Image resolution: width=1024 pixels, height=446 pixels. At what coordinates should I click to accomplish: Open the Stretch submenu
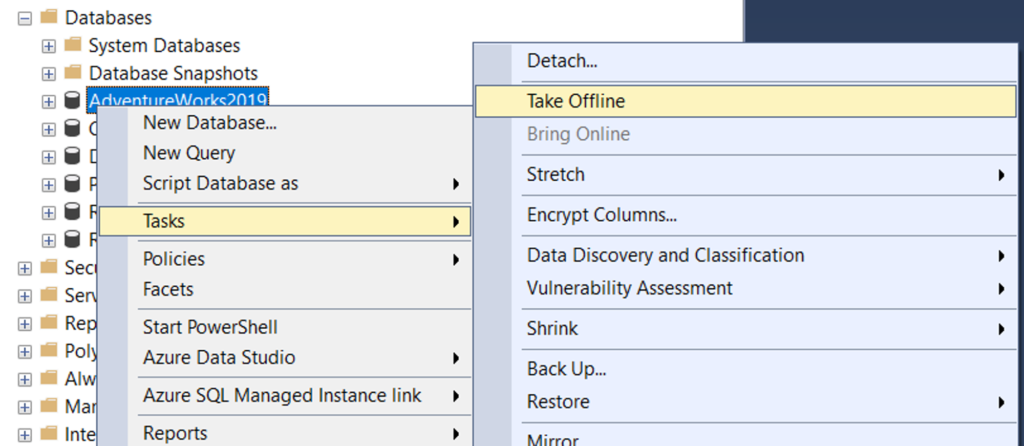745,175
